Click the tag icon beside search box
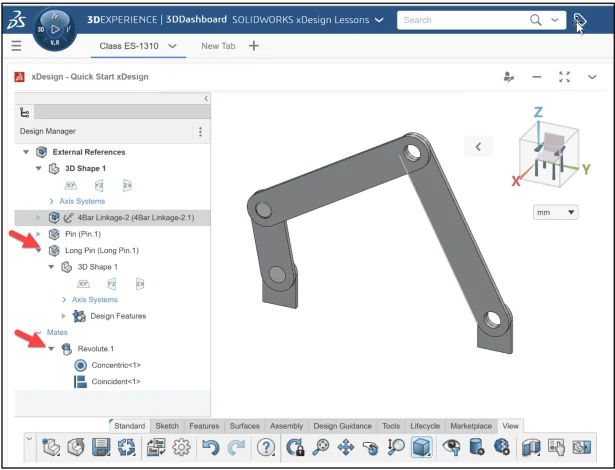 (580, 20)
